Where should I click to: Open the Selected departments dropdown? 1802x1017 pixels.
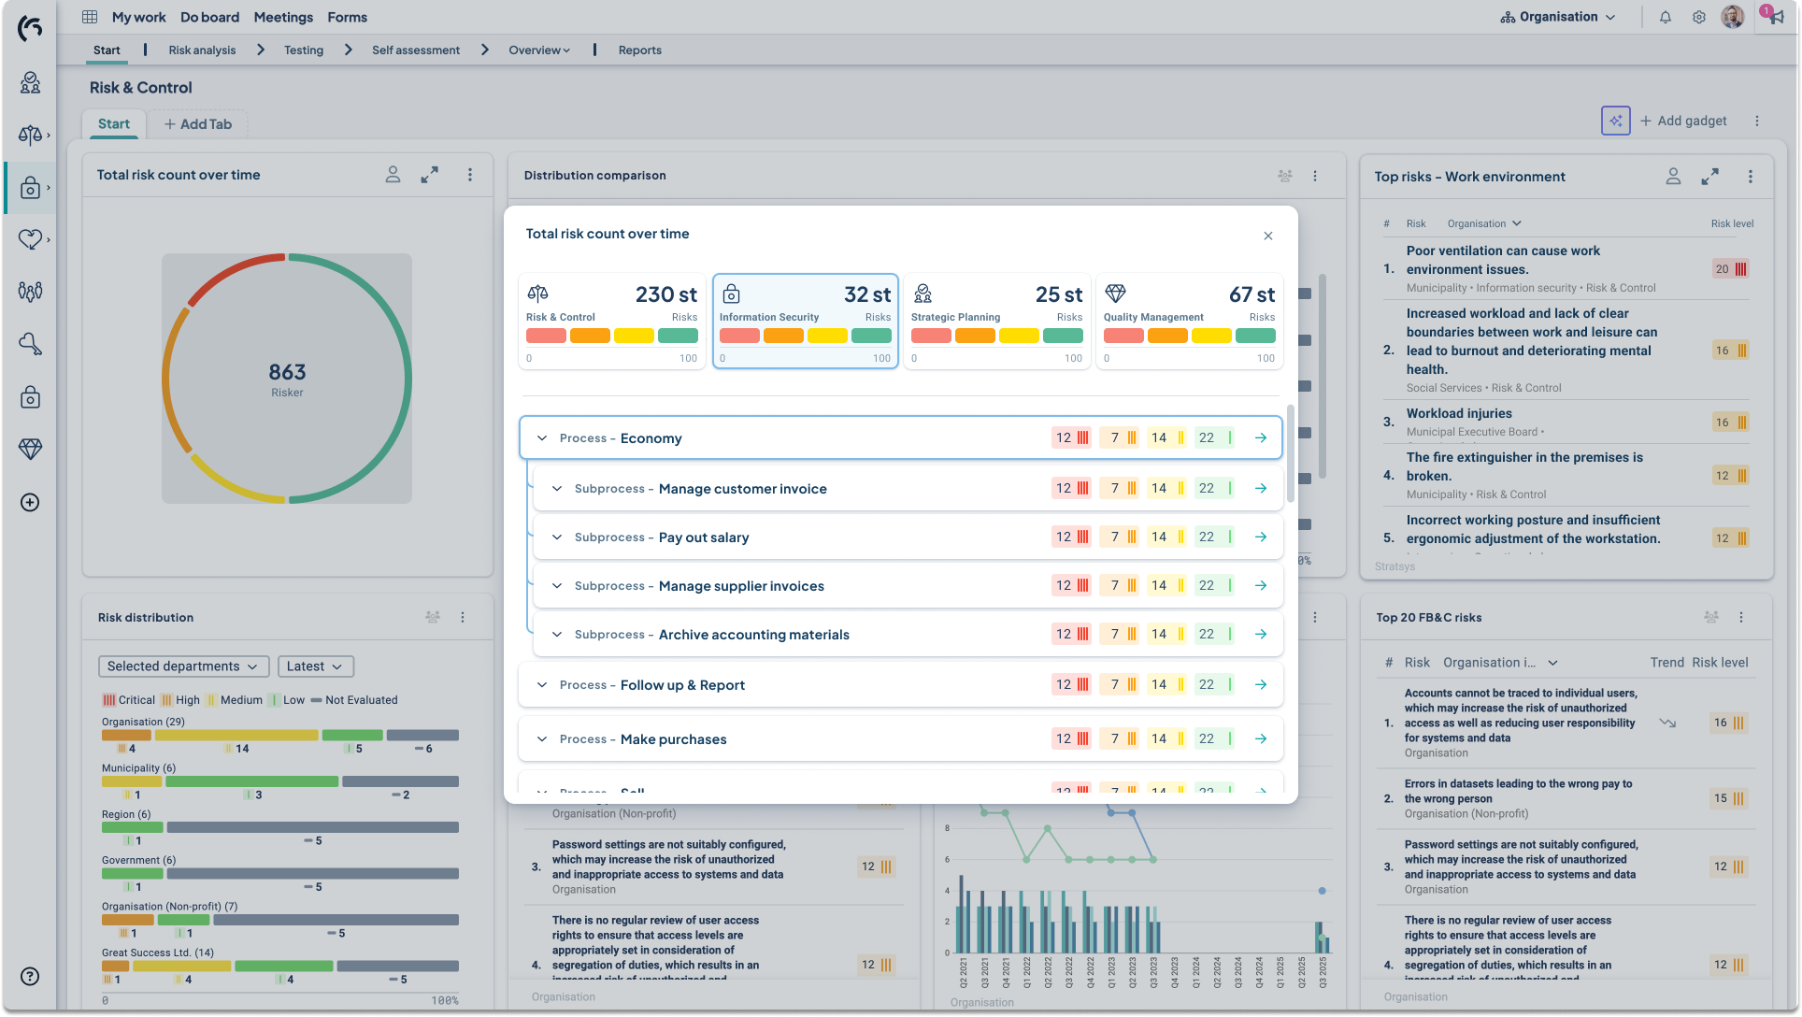pos(183,666)
